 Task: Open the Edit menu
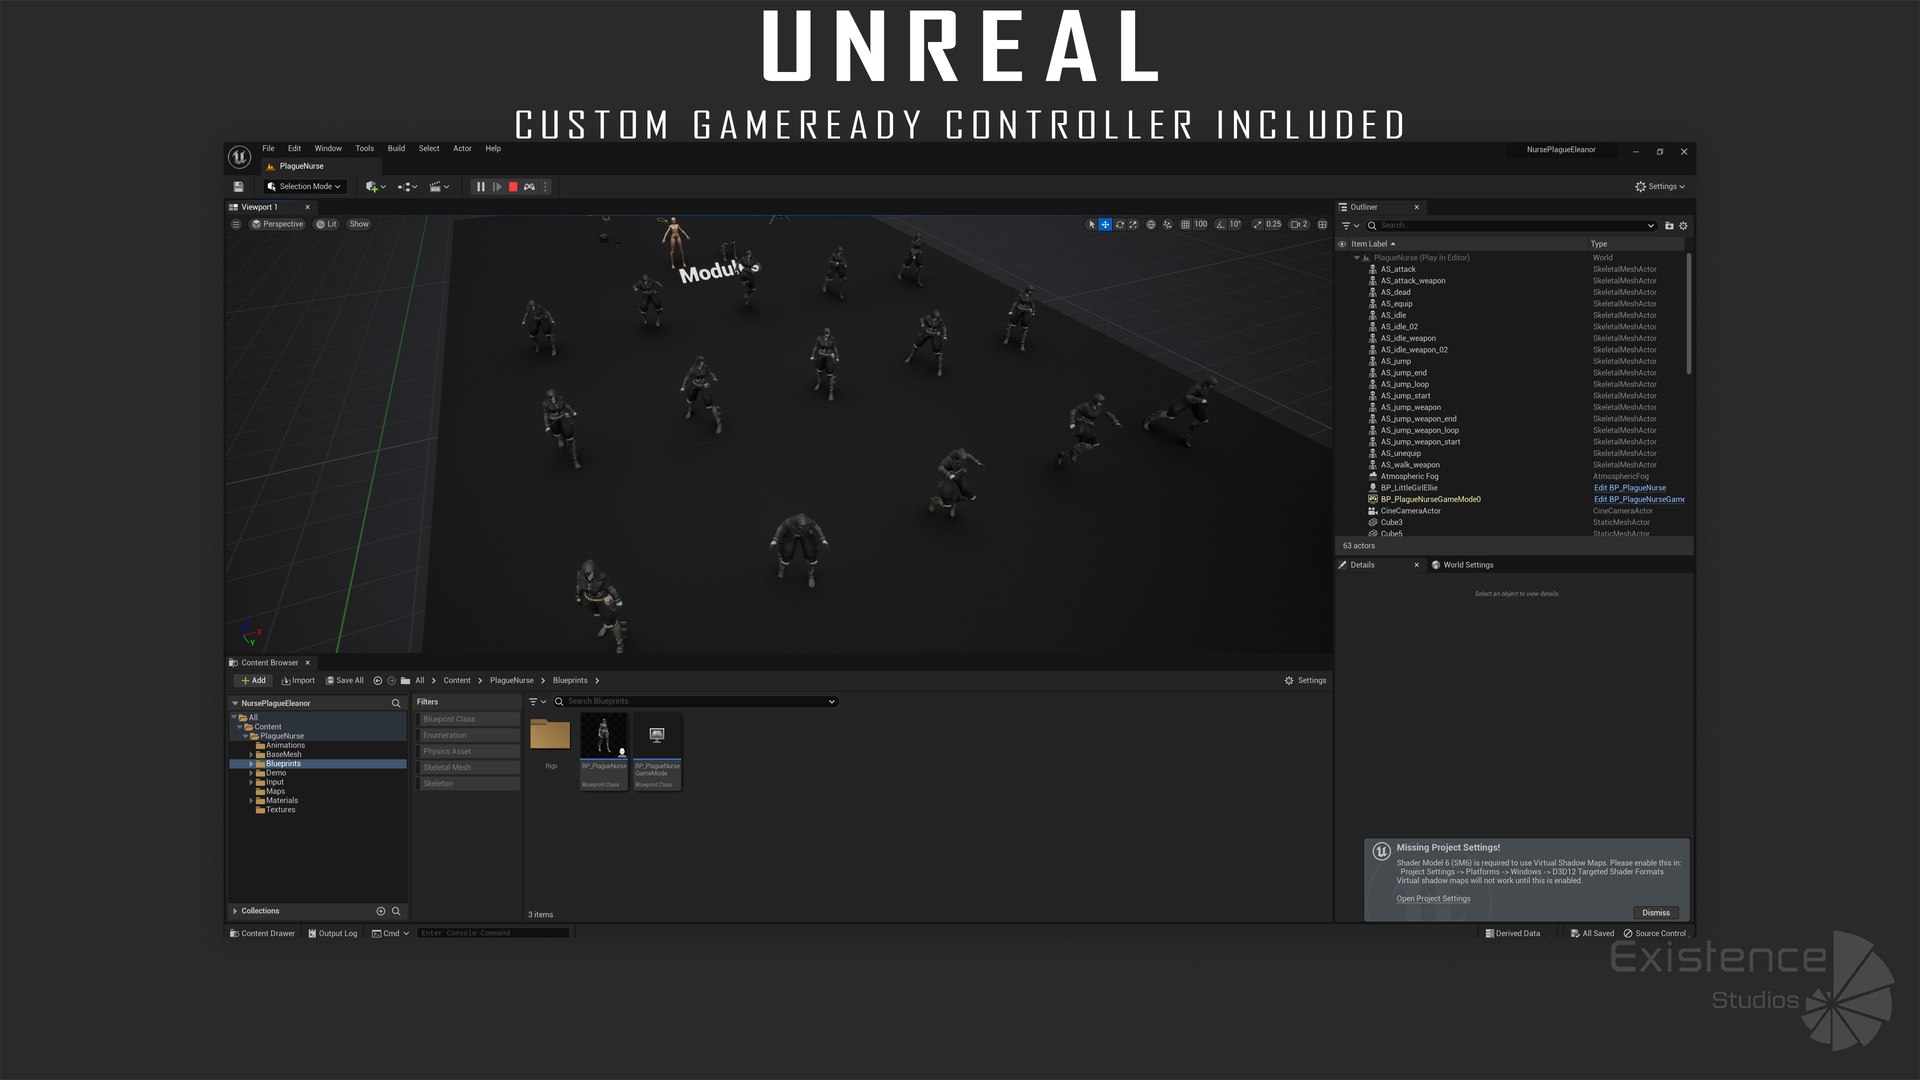294,149
